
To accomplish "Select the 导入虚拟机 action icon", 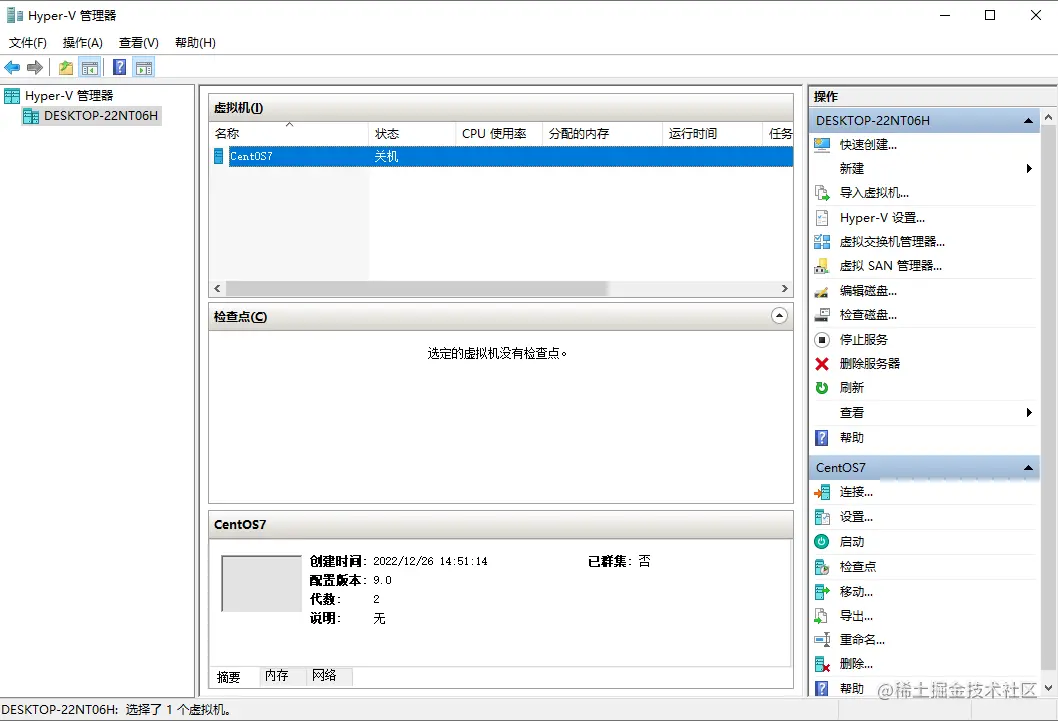I will click(x=821, y=193).
